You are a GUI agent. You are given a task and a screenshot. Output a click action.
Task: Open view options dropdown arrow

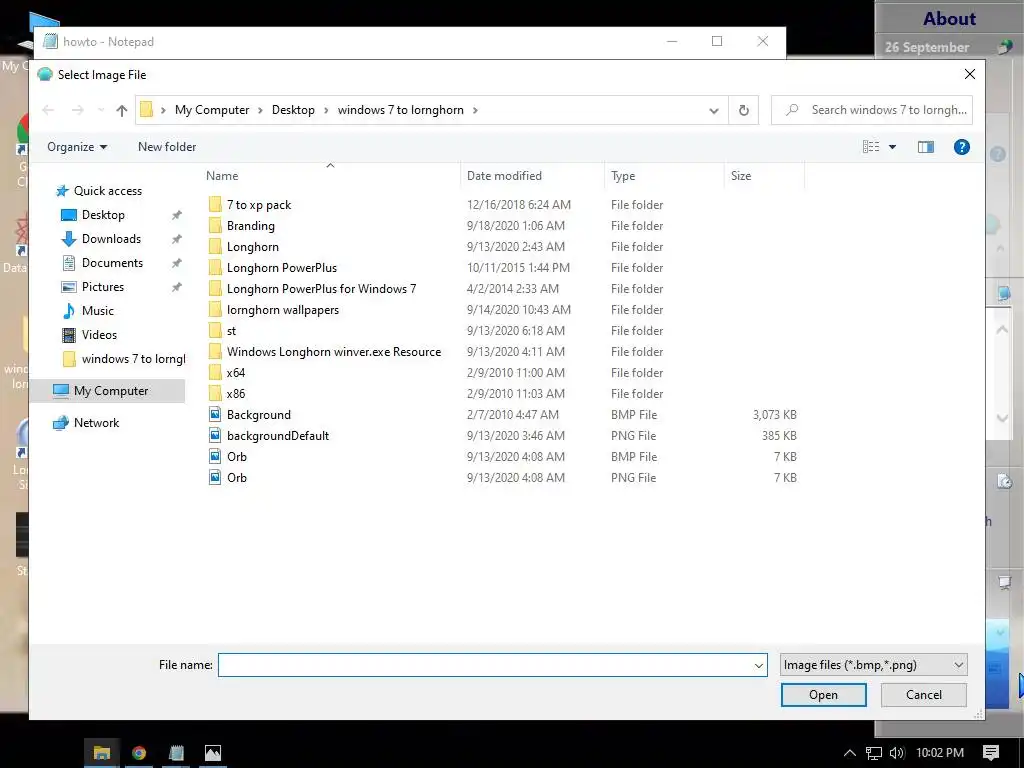[x=892, y=147]
